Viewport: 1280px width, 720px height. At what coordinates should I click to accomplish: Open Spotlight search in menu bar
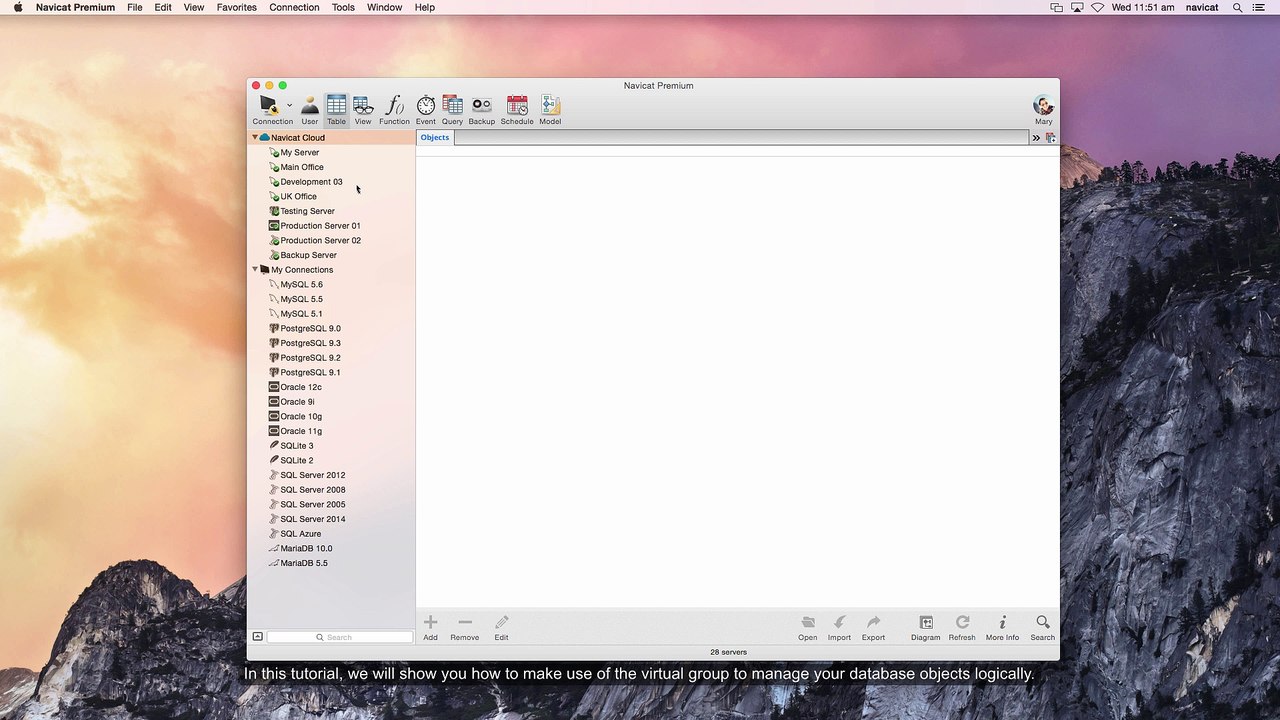[x=1238, y=7]
